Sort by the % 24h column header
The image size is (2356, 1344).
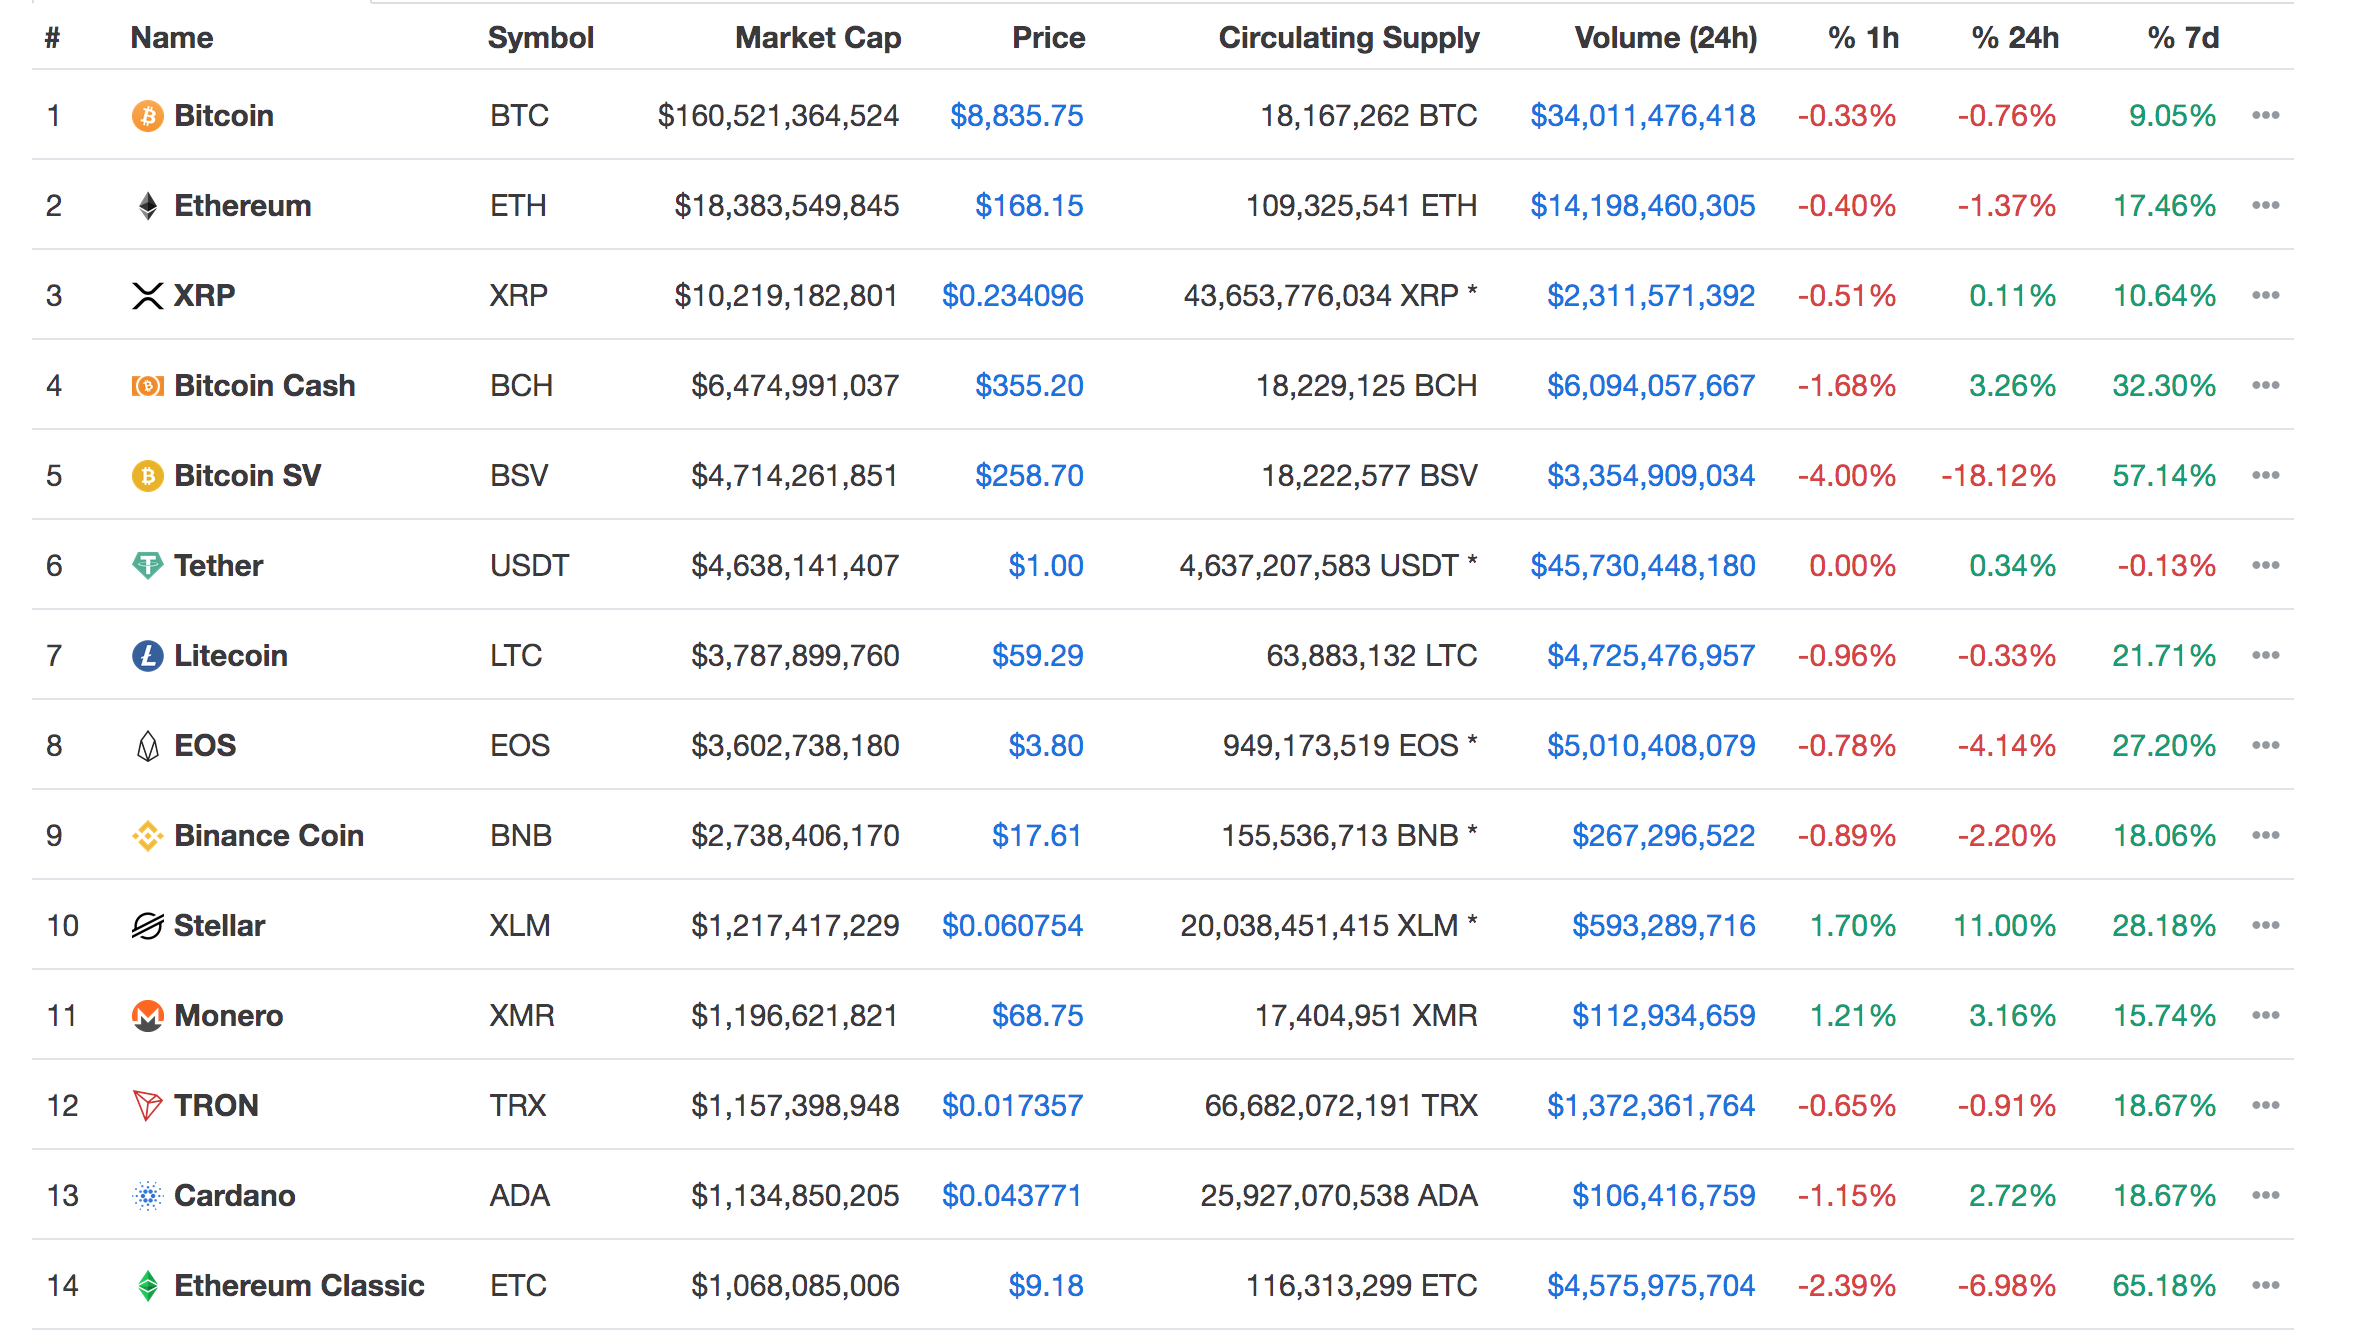2015,38
